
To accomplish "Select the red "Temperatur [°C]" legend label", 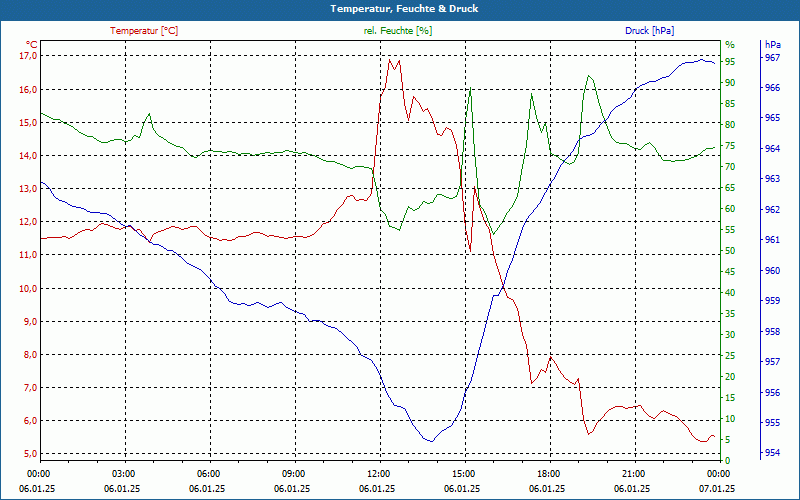I will pyautogui.click(x=144, y=31).
